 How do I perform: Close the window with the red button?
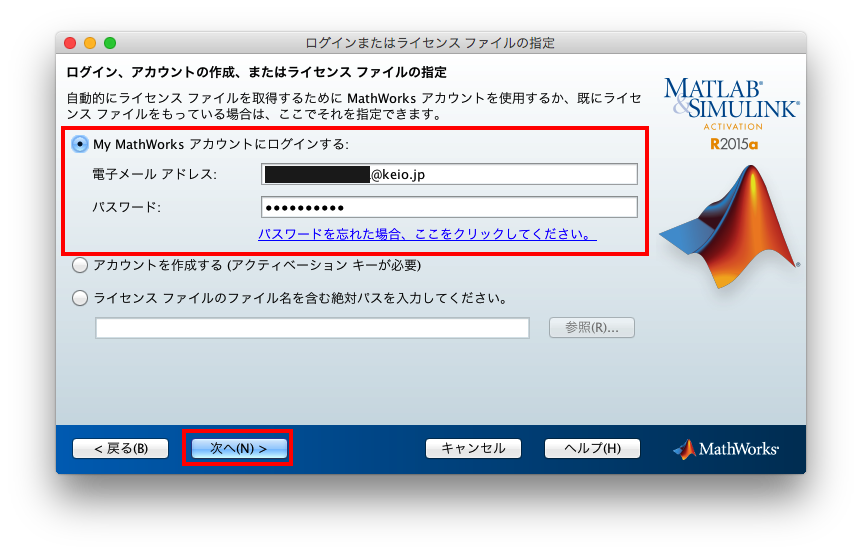[x=70, y=43]
